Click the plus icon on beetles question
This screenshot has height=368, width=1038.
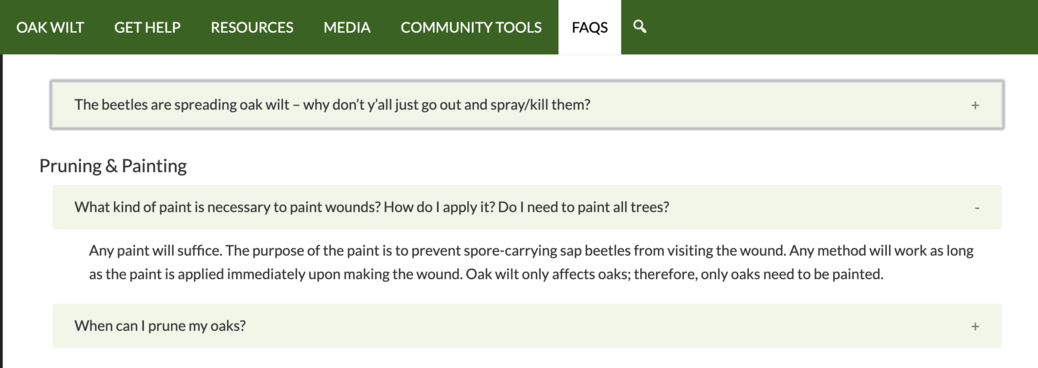(975, 105)
